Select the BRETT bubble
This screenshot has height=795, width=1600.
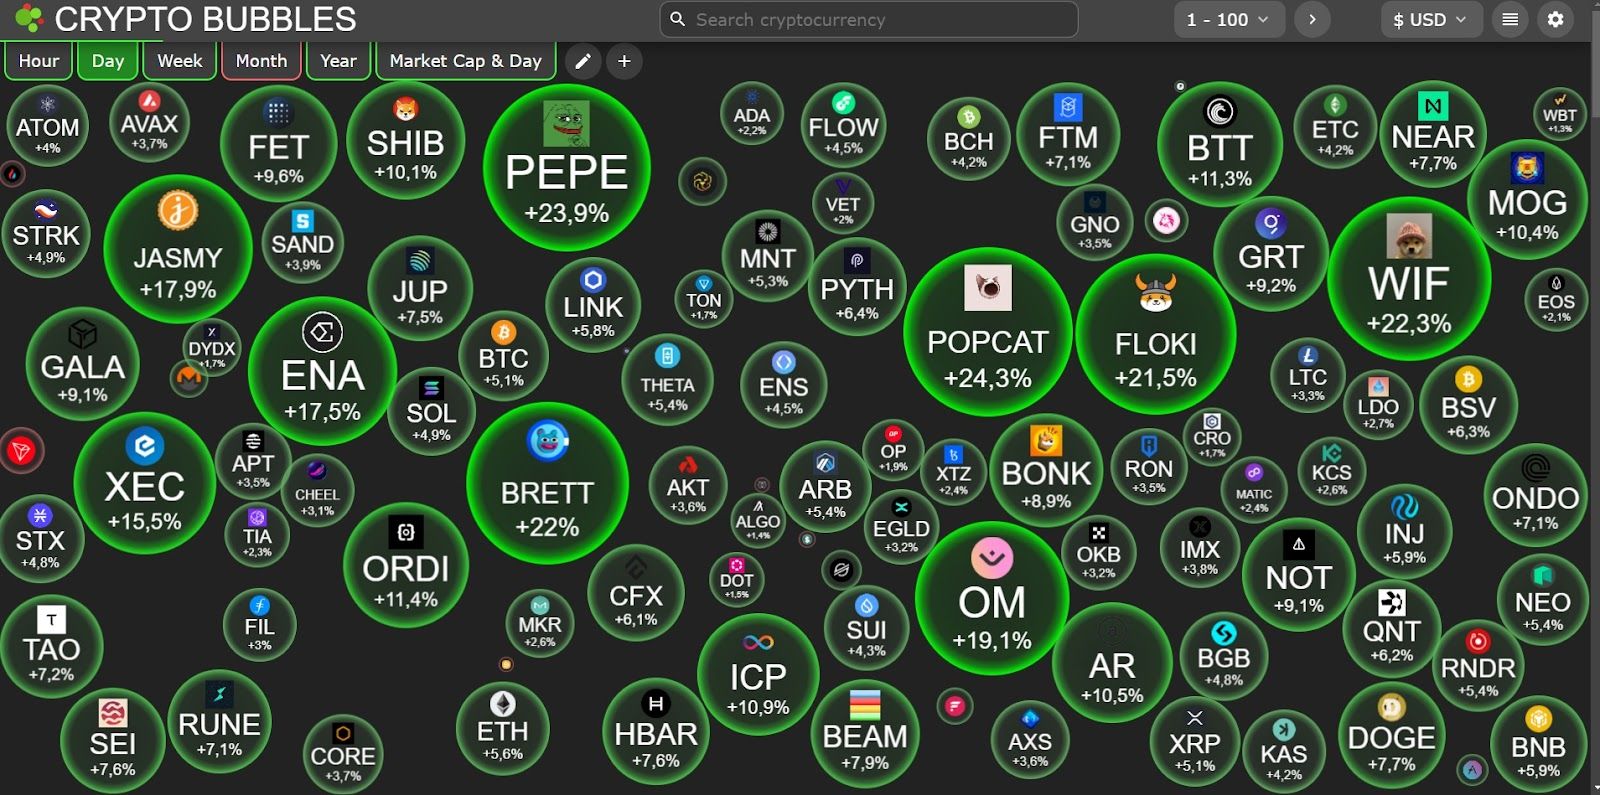548,483
